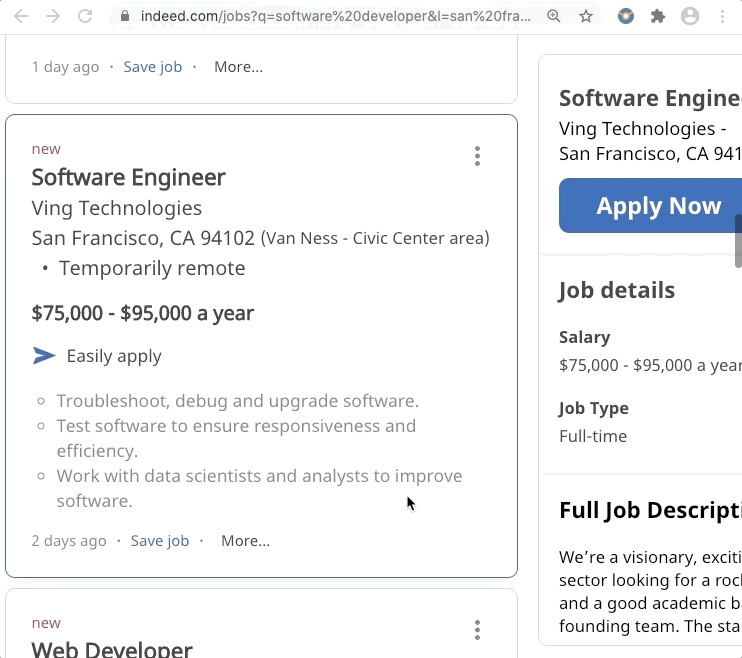Open Web Developer card's three-dot menu
This screenshot has width=742, height=658.
click(477, 630)
